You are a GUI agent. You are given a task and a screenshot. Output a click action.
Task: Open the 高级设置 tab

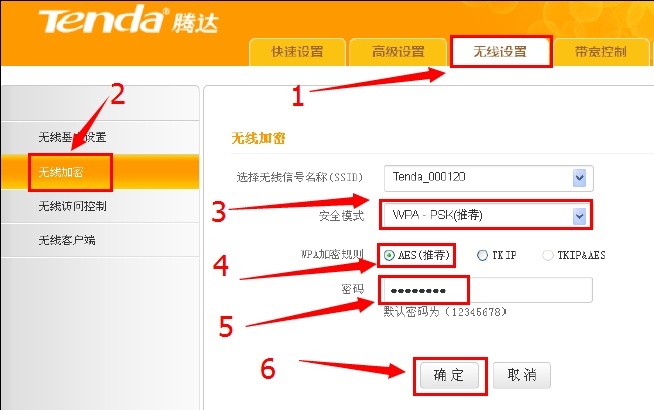point(398,52)
